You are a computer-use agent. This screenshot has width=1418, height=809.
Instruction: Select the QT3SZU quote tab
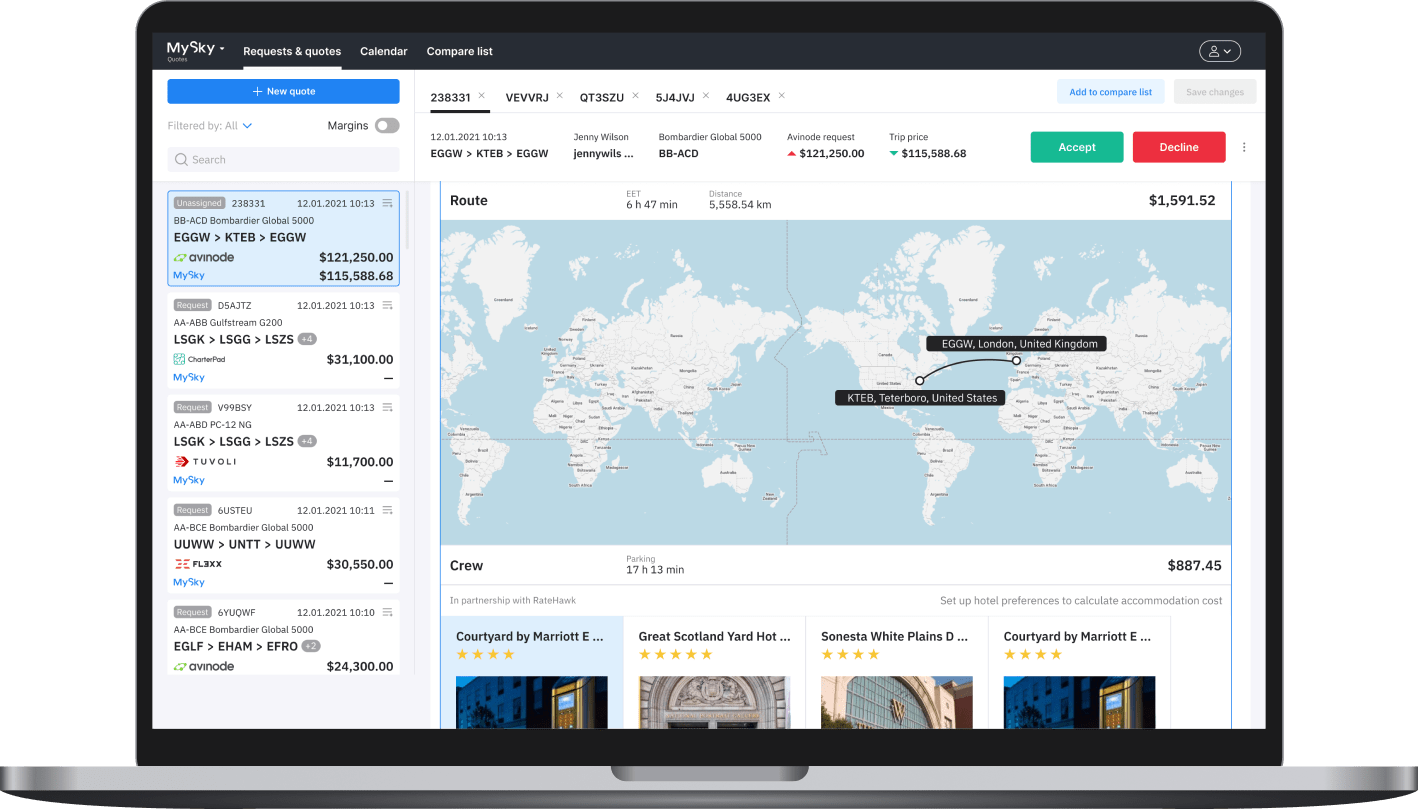[602, 97]
